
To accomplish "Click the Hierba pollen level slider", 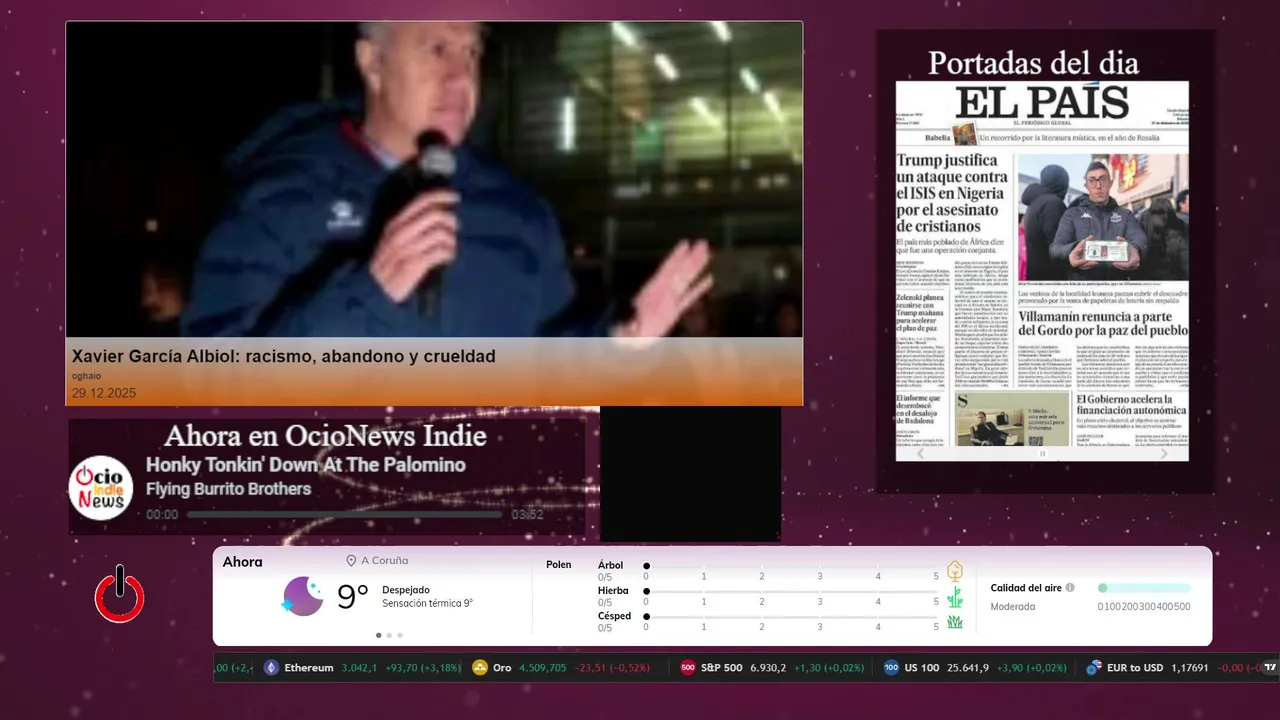I will 791,592.
